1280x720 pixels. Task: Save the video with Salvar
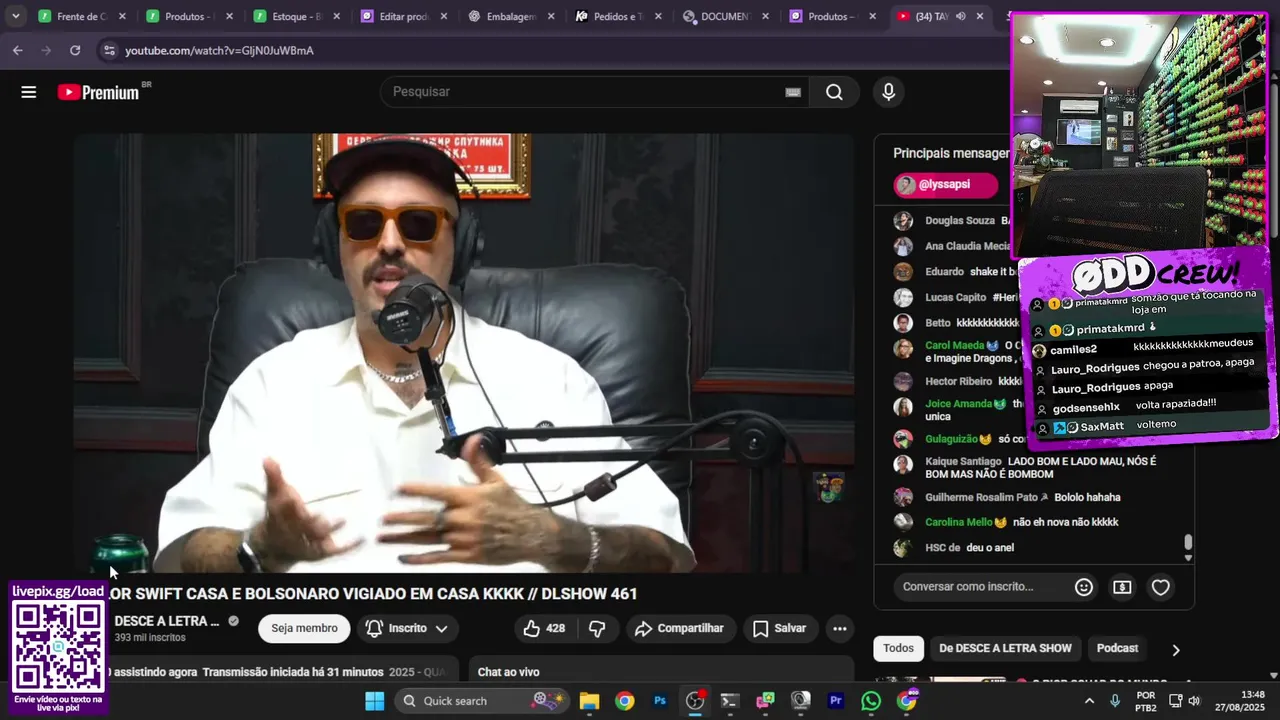(779, 628)
